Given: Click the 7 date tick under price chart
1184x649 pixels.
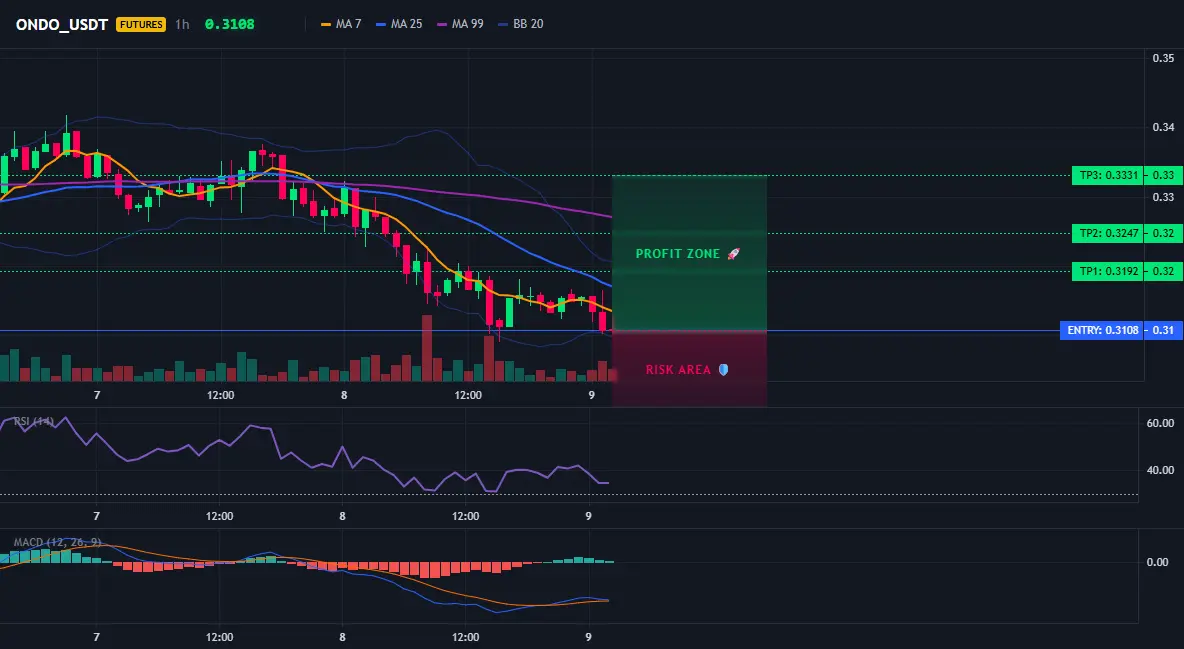Looking at the screenshot, I should (x=97, y=395).
